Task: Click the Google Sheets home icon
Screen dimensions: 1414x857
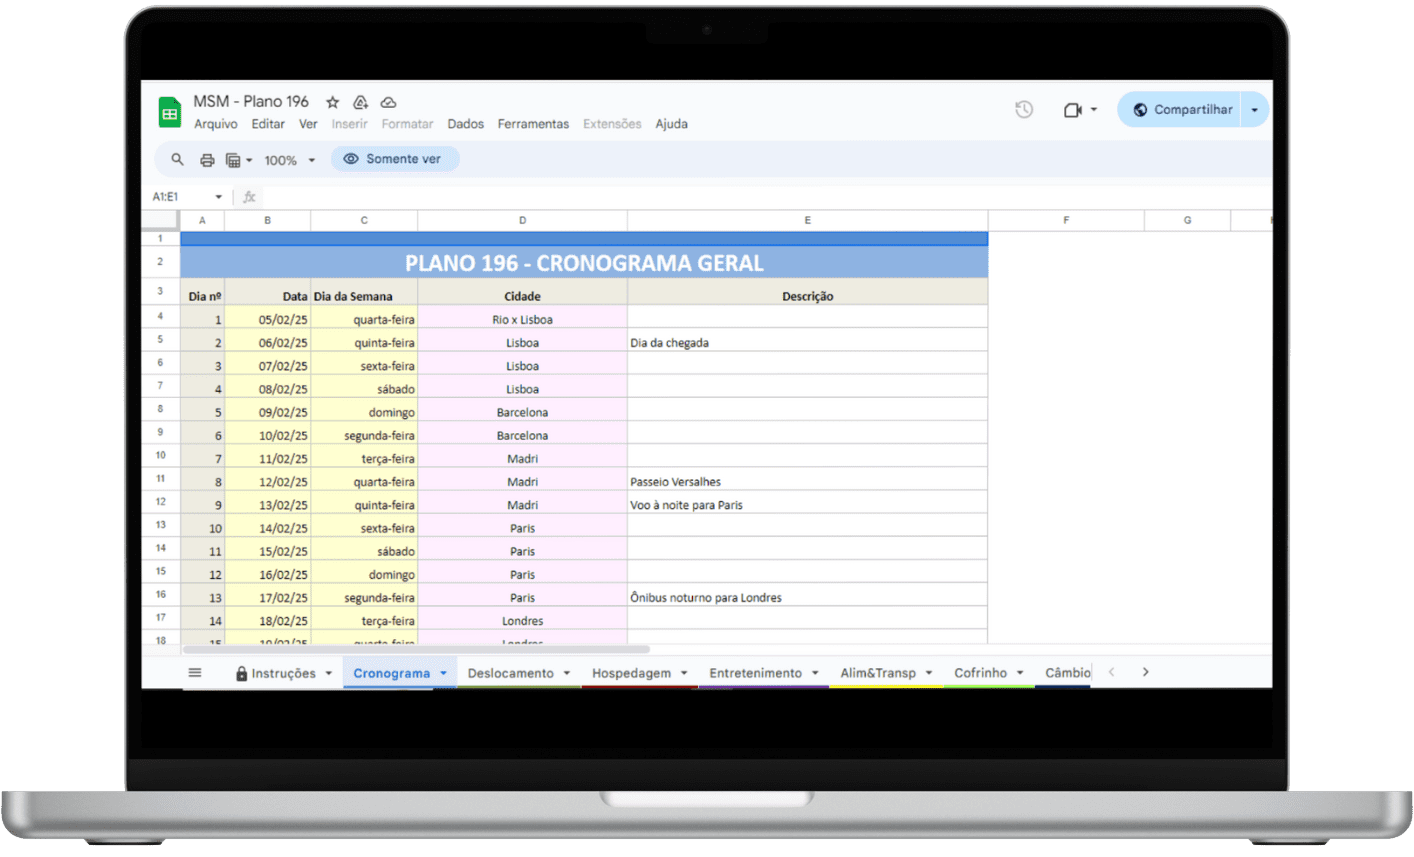Action: click(170, 112)
